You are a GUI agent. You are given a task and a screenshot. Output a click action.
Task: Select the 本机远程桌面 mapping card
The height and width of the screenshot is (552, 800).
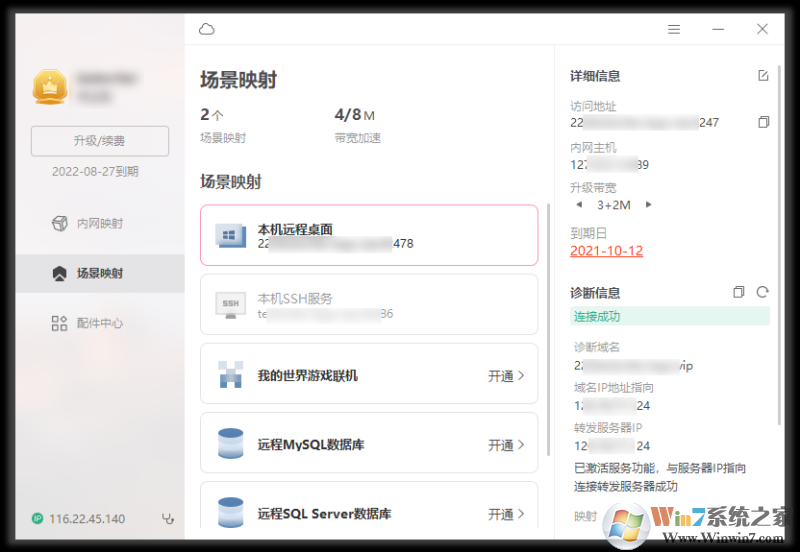click(369, 236)
